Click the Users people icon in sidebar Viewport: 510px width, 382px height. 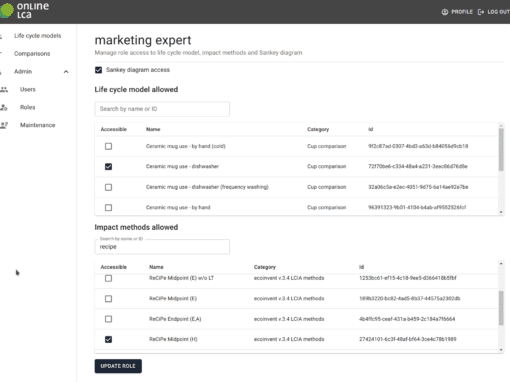pyautogui.click(x=4, y=89)
